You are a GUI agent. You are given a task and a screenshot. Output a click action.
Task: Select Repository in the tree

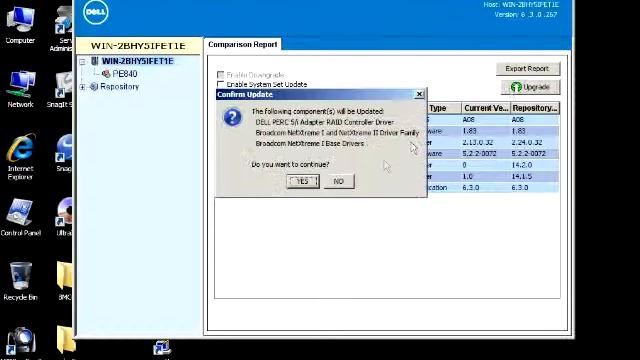[120, 87]
